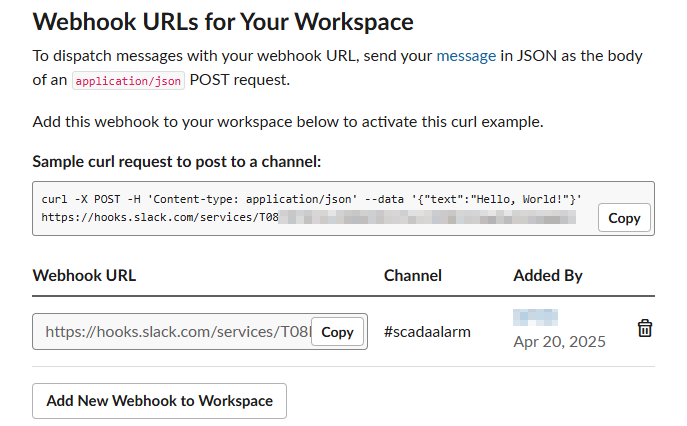The width and height of the screenshot is (687, 426).
Task: Add New Webhook to Workspace
Action: pyautogui.click(x=159, y=401)
